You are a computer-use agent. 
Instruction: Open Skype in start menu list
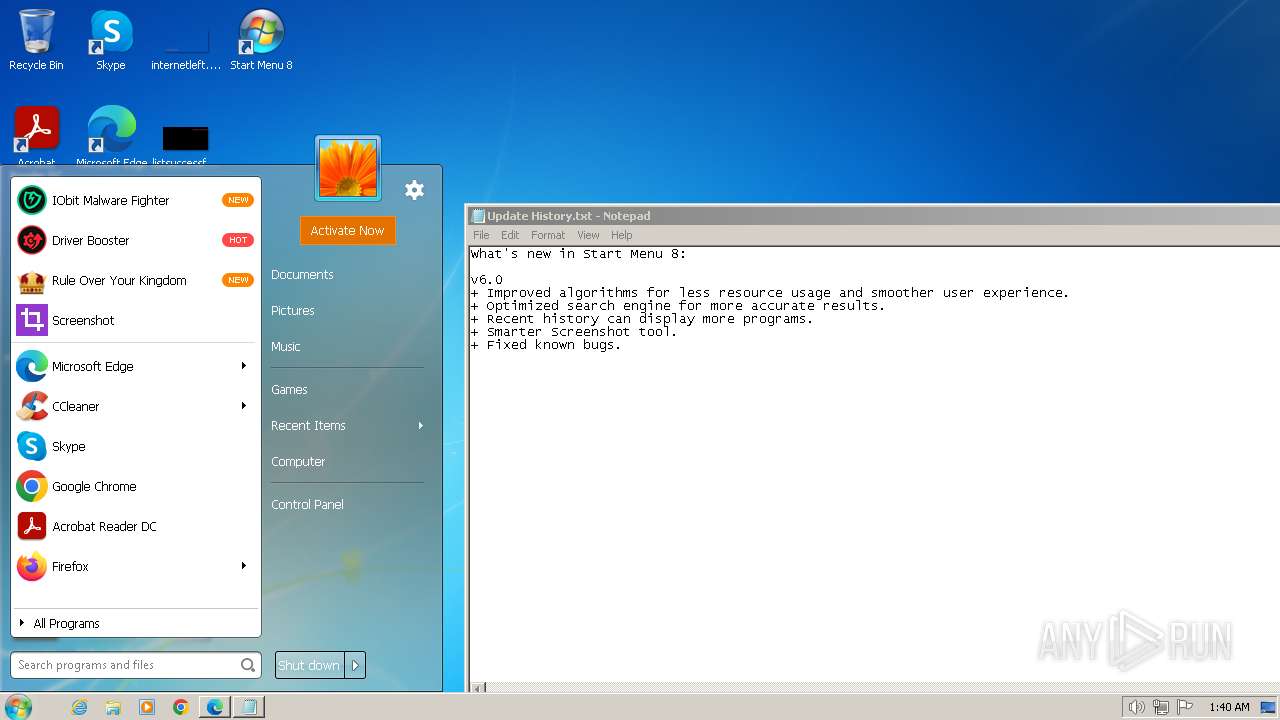[135, 446]
